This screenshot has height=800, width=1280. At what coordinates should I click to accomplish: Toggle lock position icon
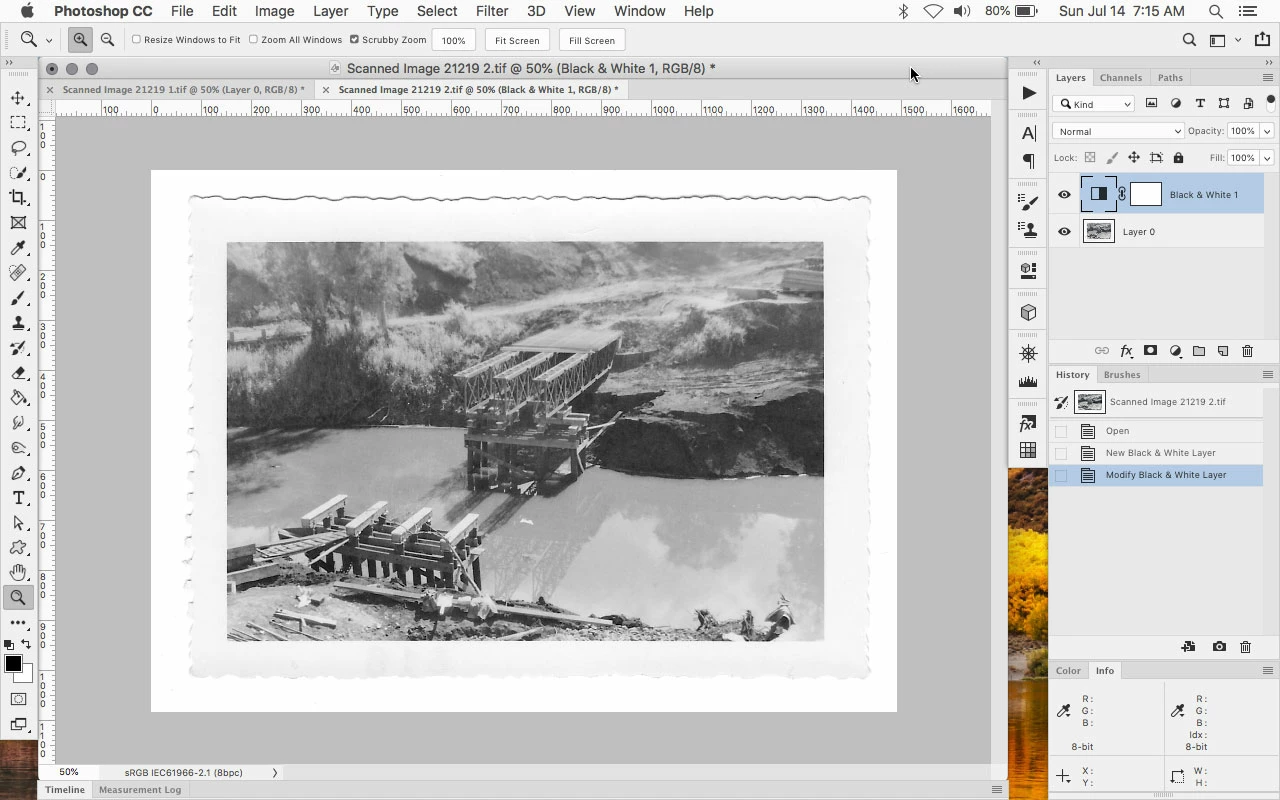pyautogui.click(x=1134, y=158)
